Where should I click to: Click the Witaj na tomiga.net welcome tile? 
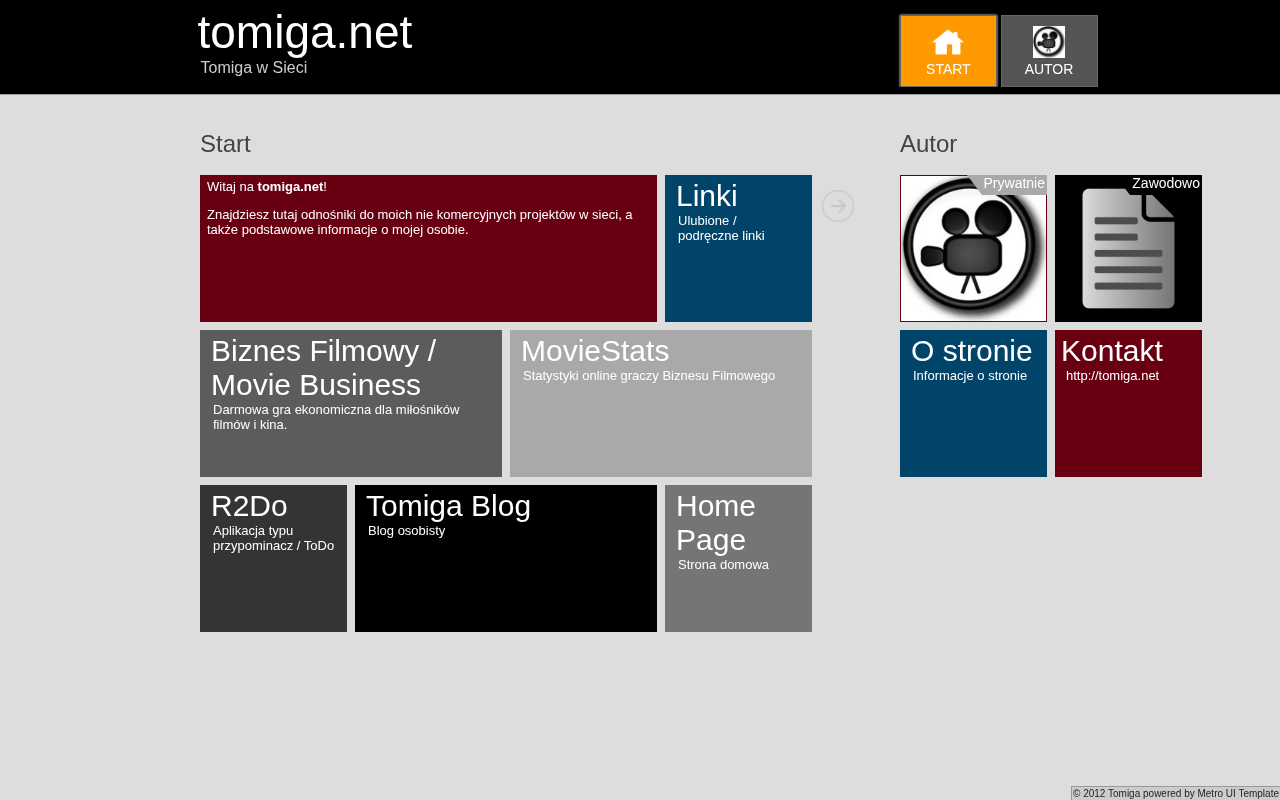click(x=428, y=248)
